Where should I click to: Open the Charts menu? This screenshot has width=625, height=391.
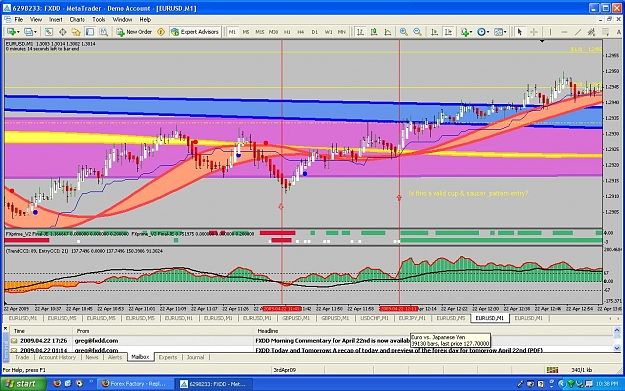77,19
